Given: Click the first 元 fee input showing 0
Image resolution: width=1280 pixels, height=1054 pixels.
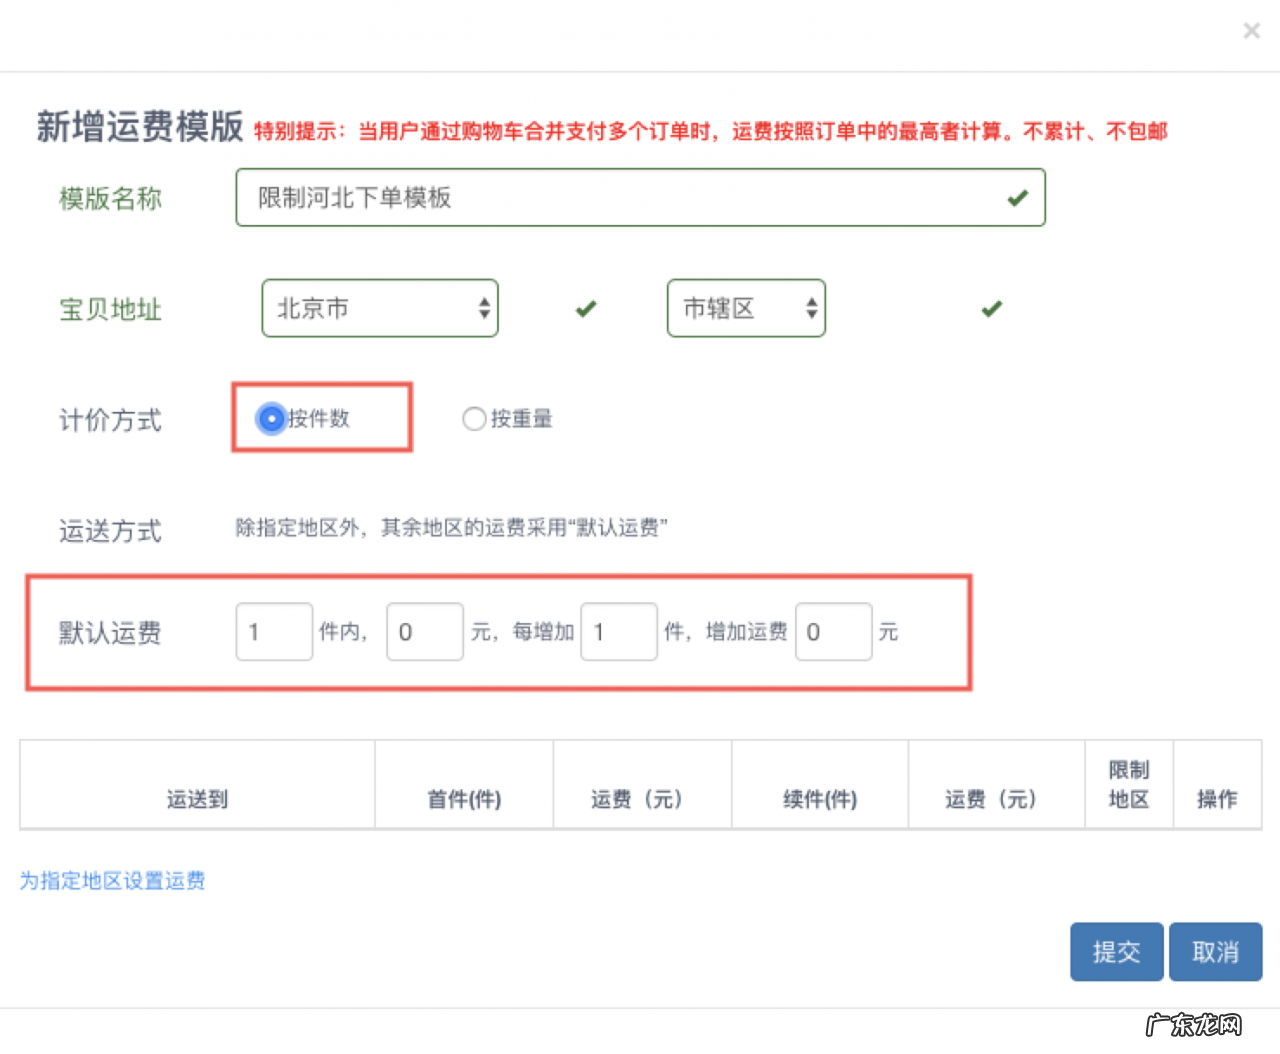Looking at the screenshot, I should [424, 631].
